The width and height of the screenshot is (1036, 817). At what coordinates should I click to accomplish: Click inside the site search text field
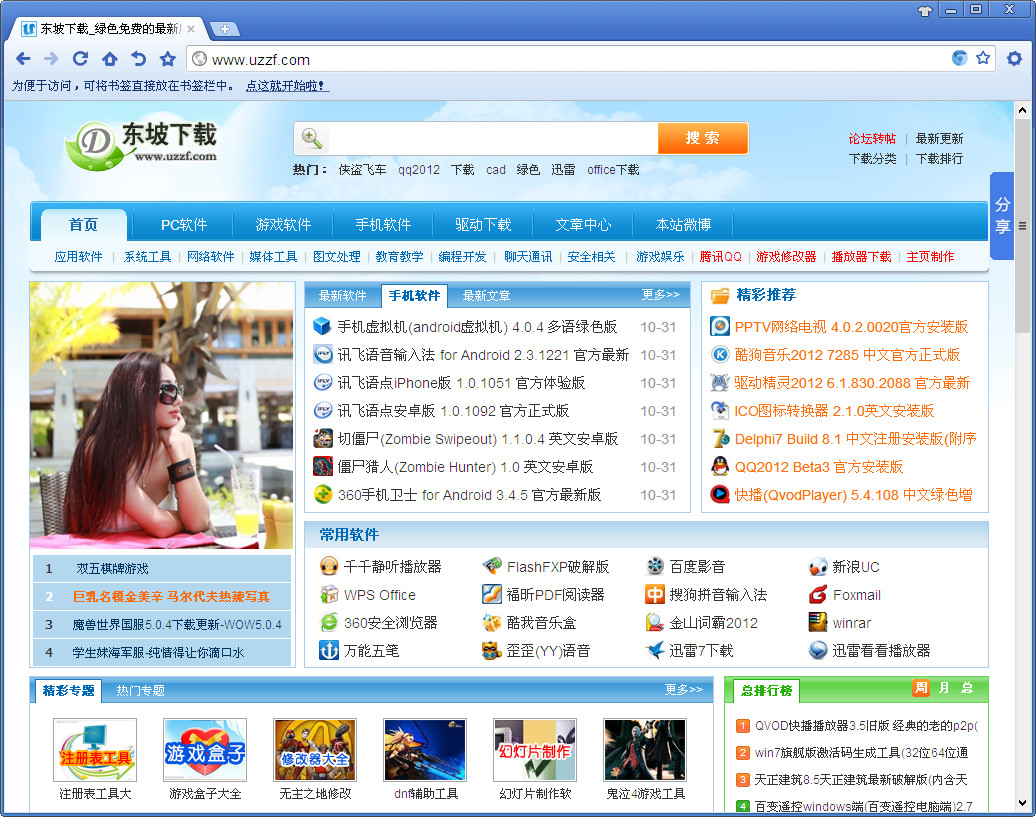(492, 138)
